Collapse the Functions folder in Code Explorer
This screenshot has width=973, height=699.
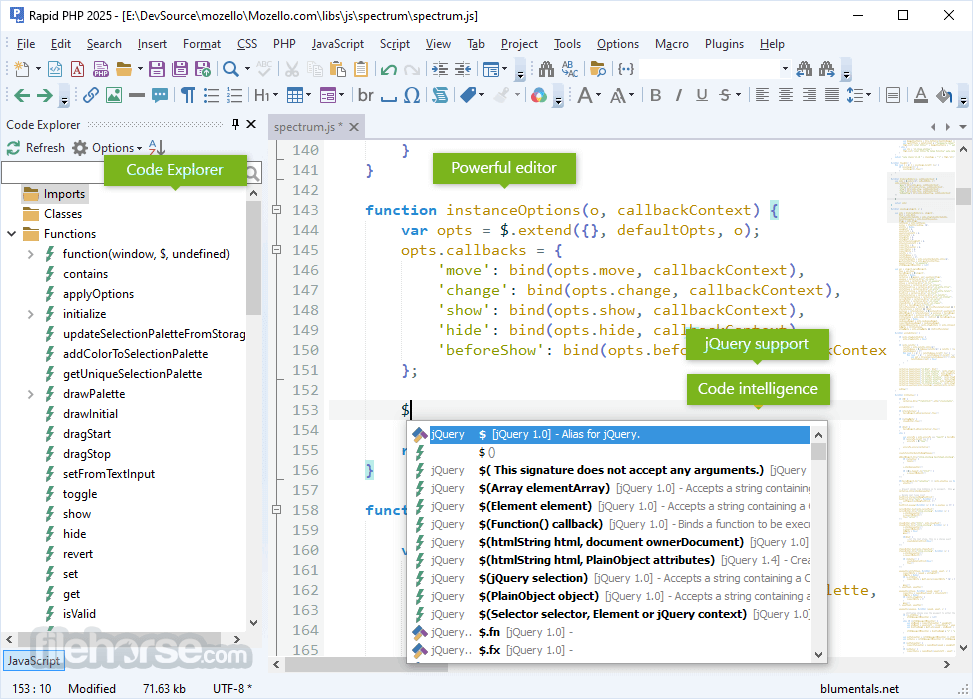tap(12, 234)
